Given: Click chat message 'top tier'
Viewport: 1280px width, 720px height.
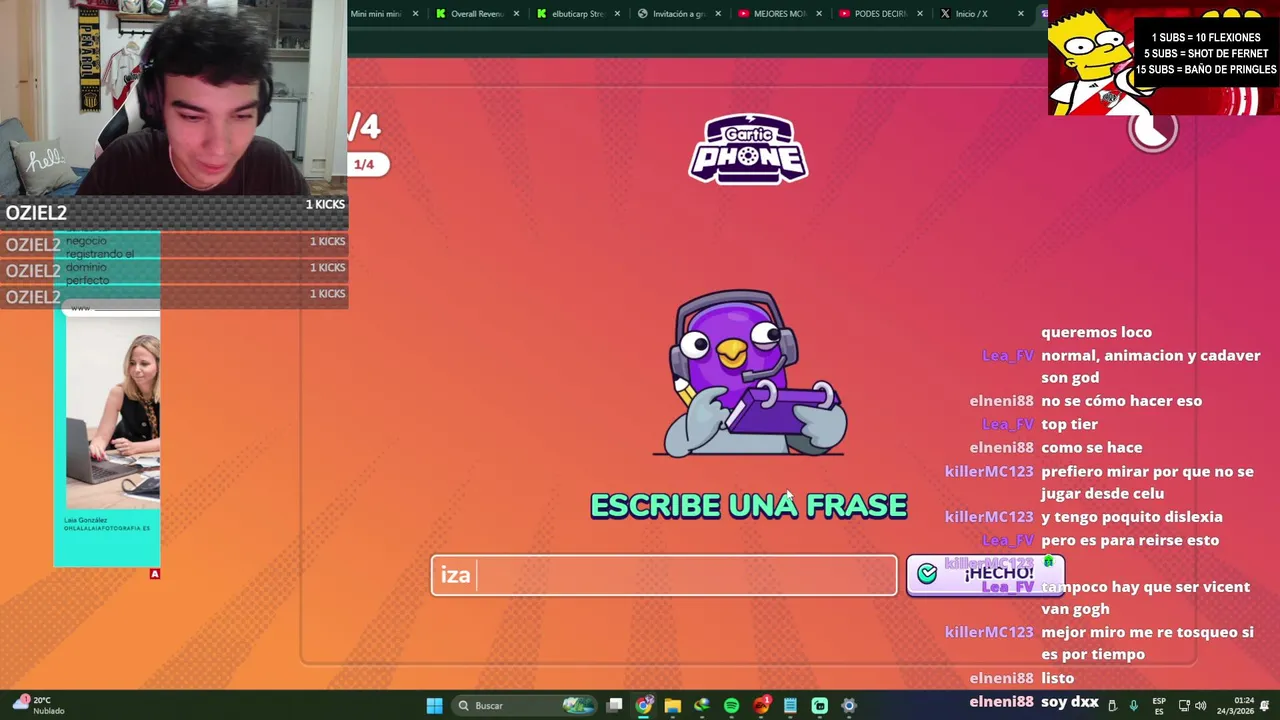Looking at the screenshot, I should 1069,424.
